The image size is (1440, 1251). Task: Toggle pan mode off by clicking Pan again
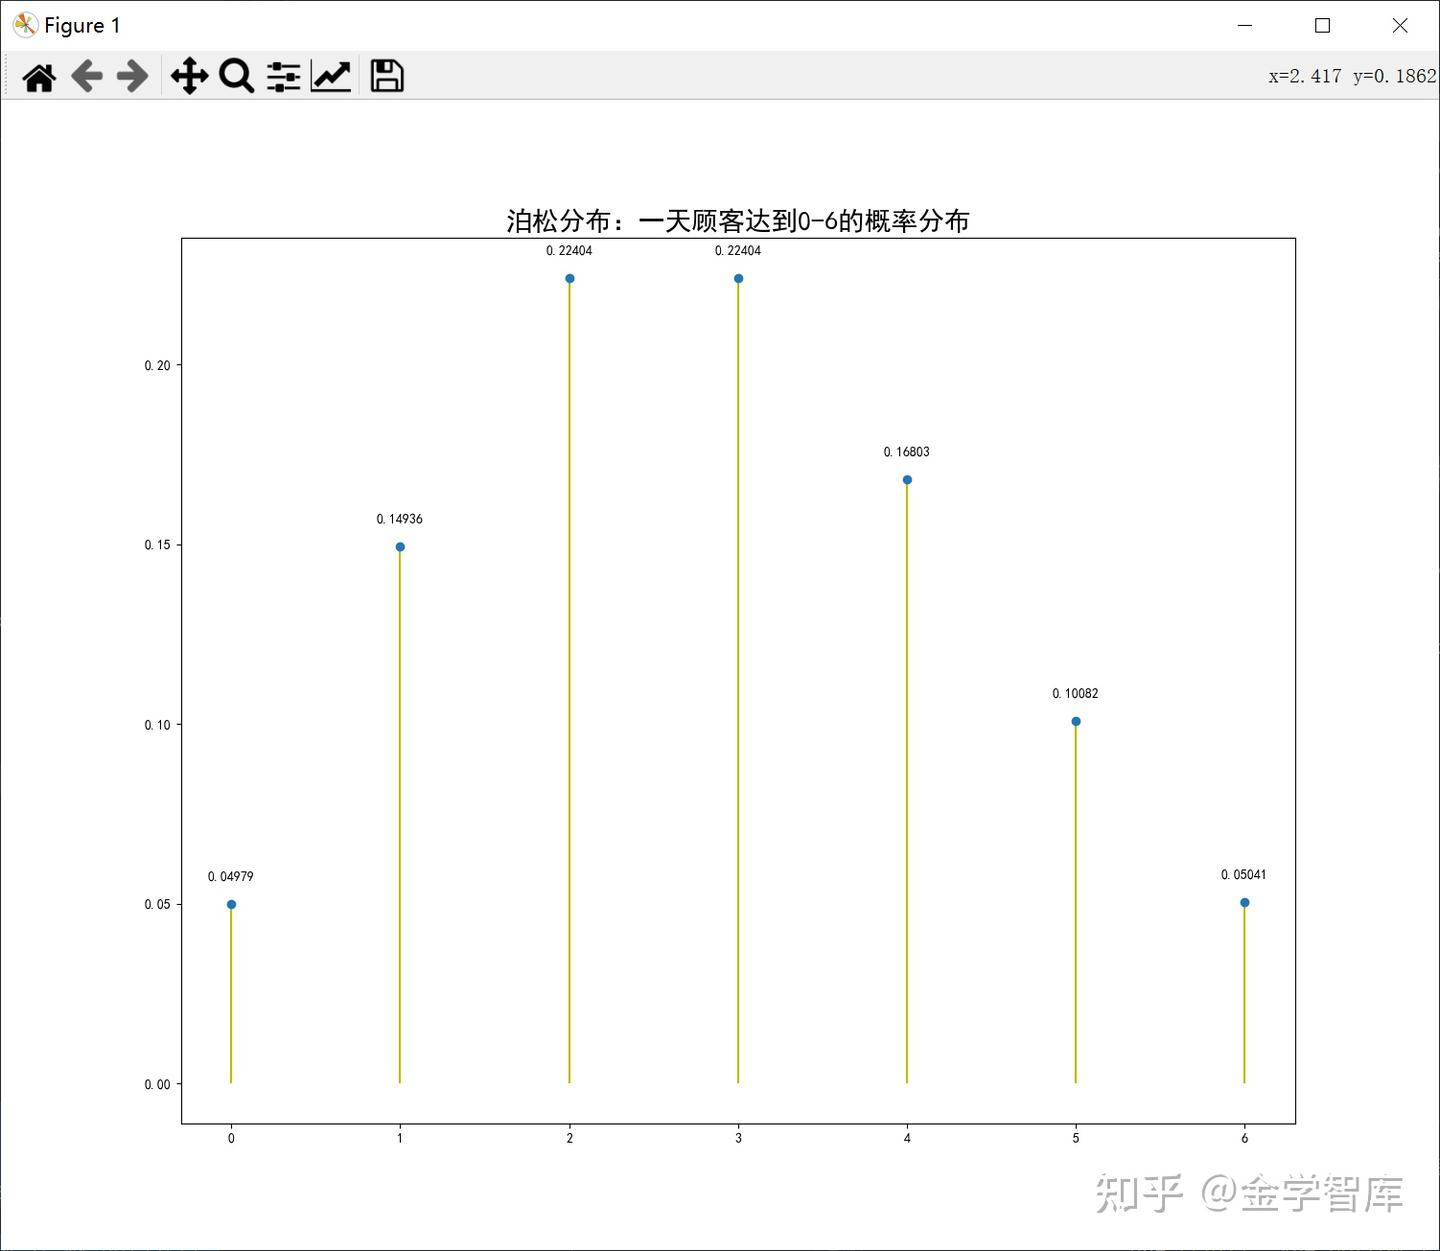coord(189,75)
